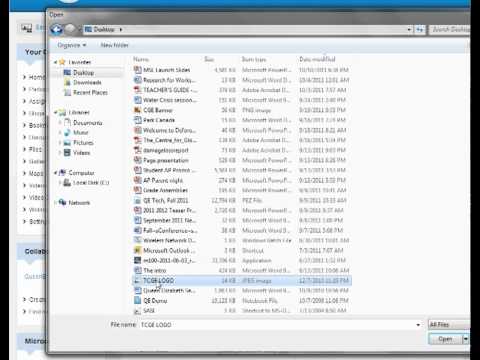Open the split arrow beside Open button
The image size is (480, 360).
(x=466, y=339)
